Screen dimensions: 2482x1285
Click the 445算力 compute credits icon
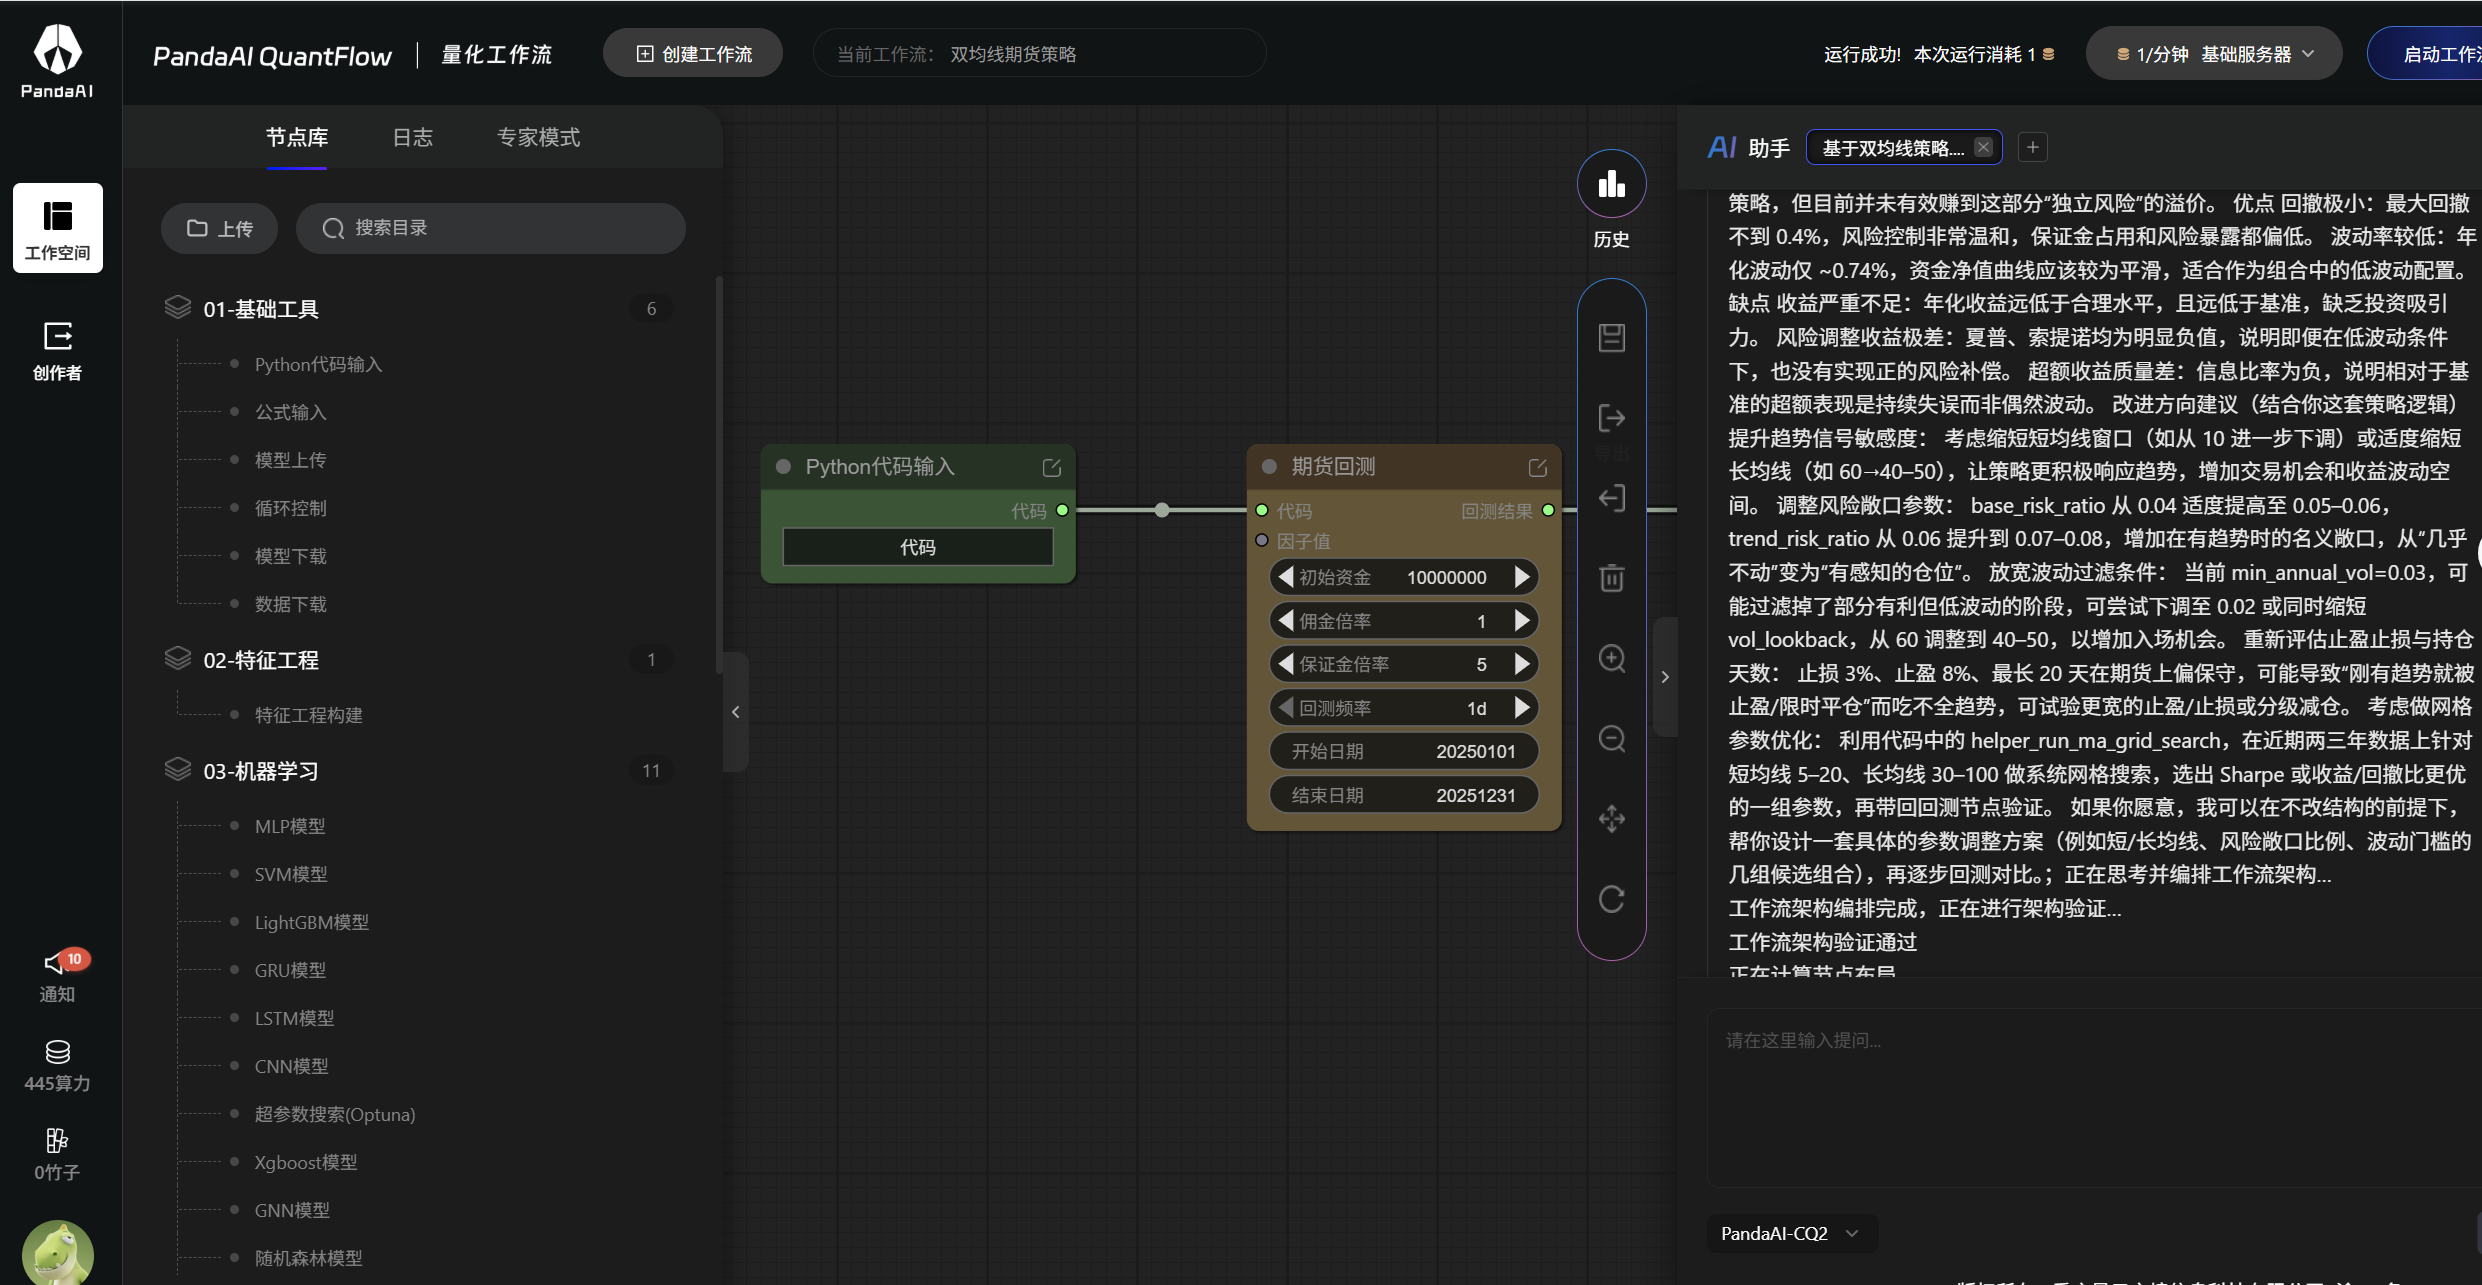[x=57, y=1066]
